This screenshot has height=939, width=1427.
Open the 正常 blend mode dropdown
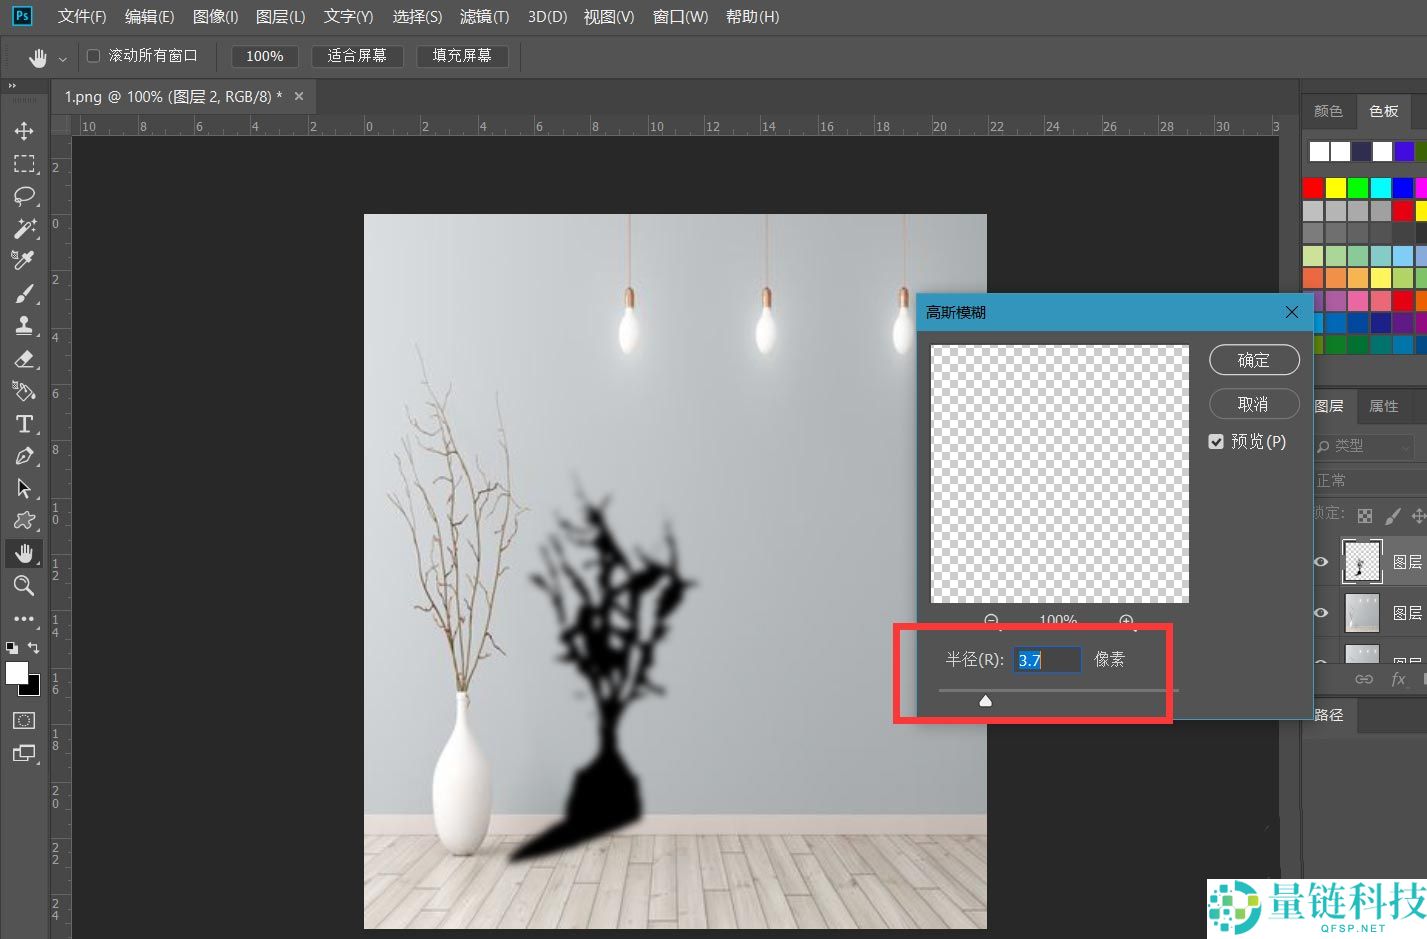pyautogui.click(x=1365, y=481)
